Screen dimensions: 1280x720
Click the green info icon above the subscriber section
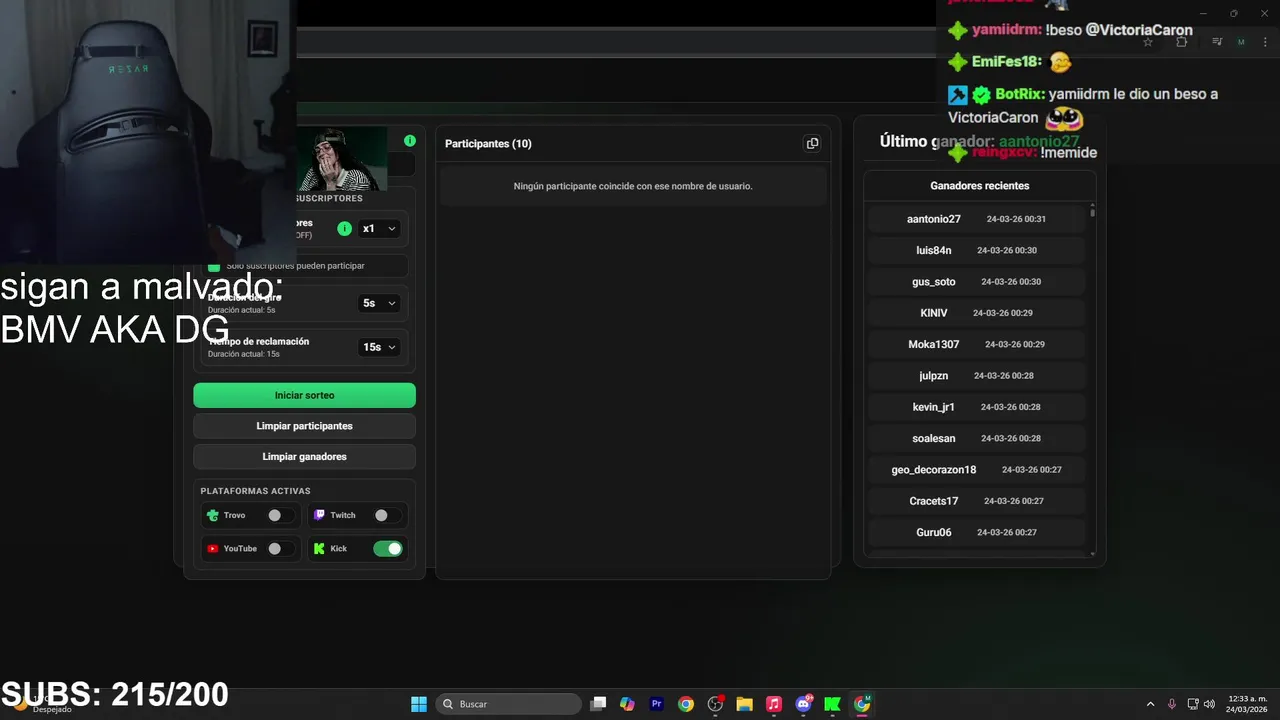coord(410,141)
